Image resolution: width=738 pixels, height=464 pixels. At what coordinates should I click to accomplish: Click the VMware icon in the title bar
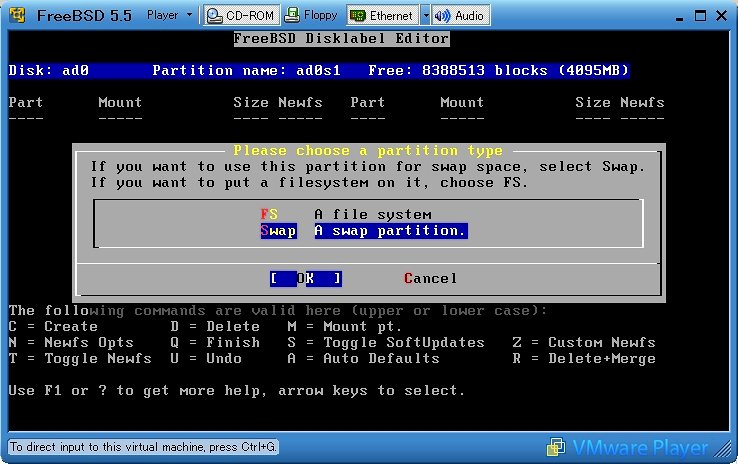pos(17,15)
